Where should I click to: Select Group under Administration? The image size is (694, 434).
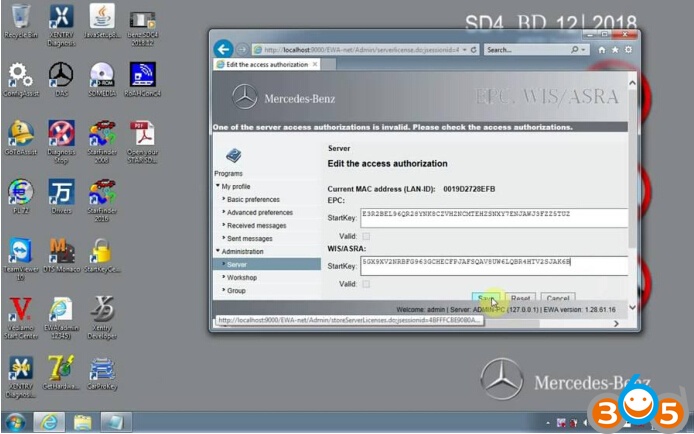pyautogui.click(x=236, y=291)
